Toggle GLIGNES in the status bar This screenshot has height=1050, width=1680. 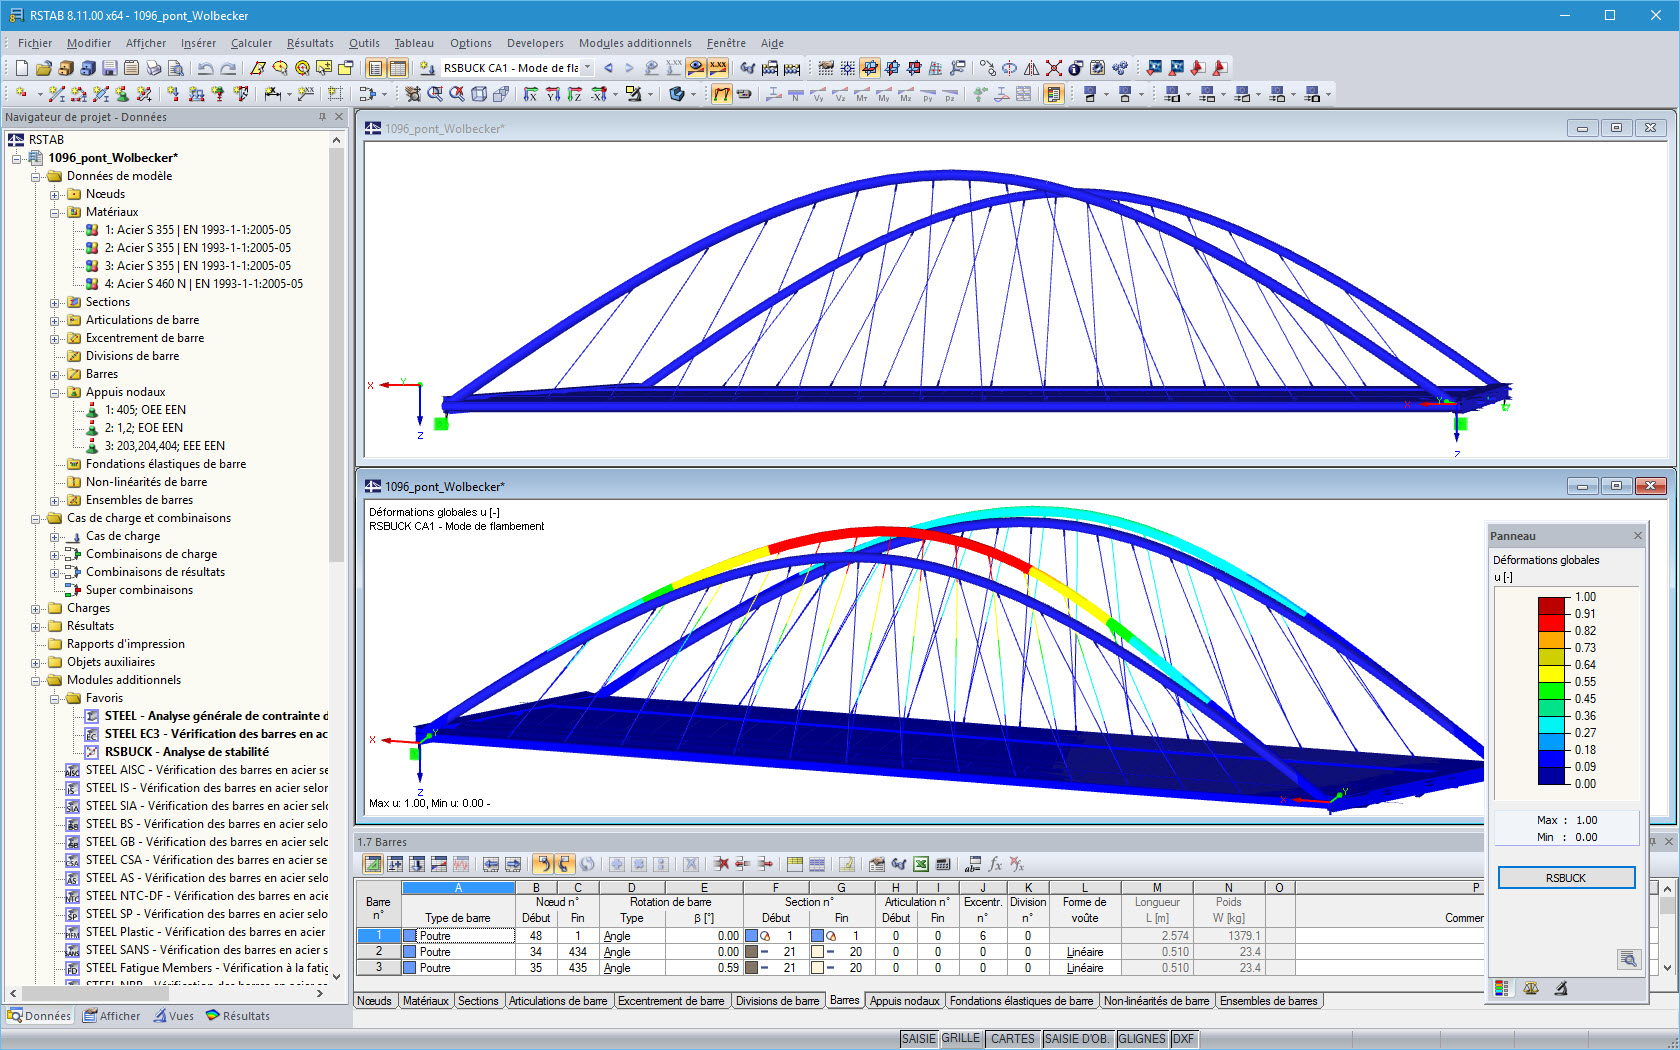pos(1142,1039)
